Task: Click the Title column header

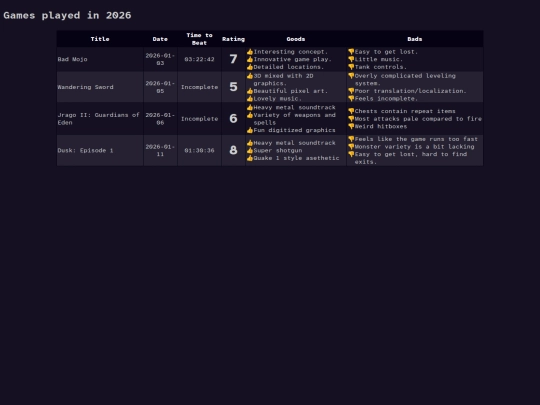Action: point(100,39)
